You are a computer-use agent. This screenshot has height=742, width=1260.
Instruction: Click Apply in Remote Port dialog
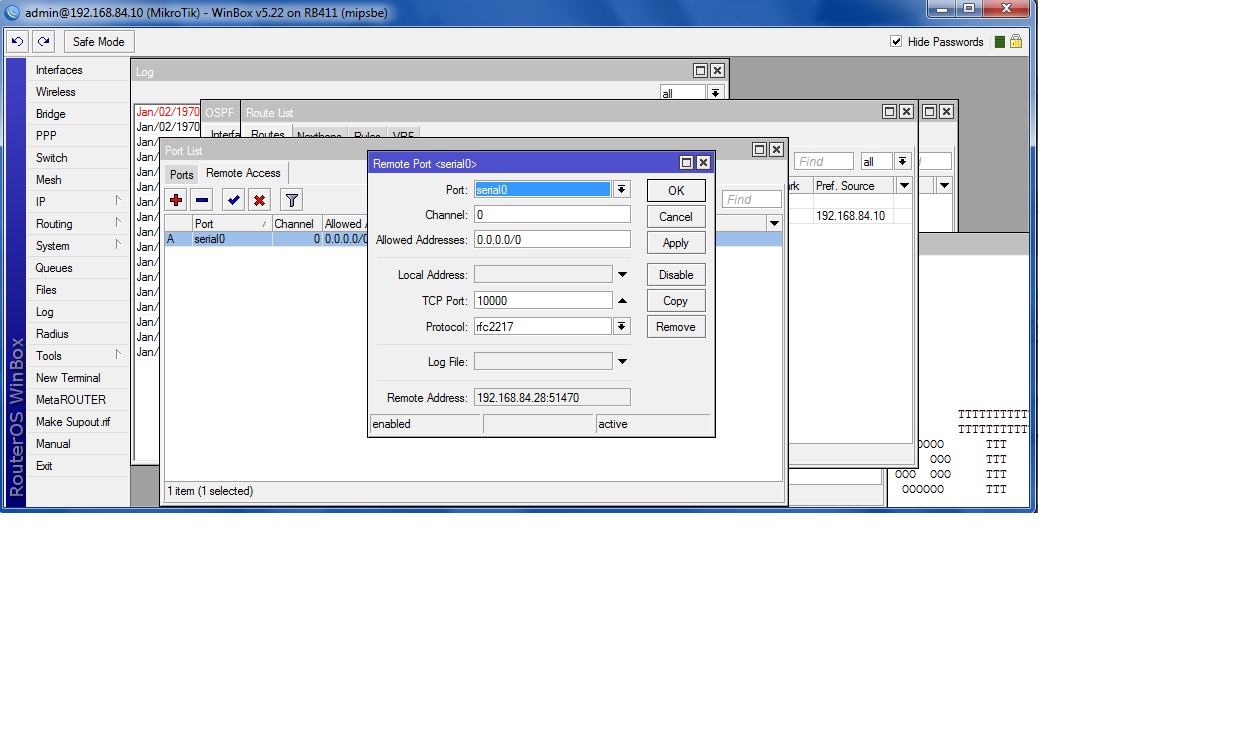676,242
